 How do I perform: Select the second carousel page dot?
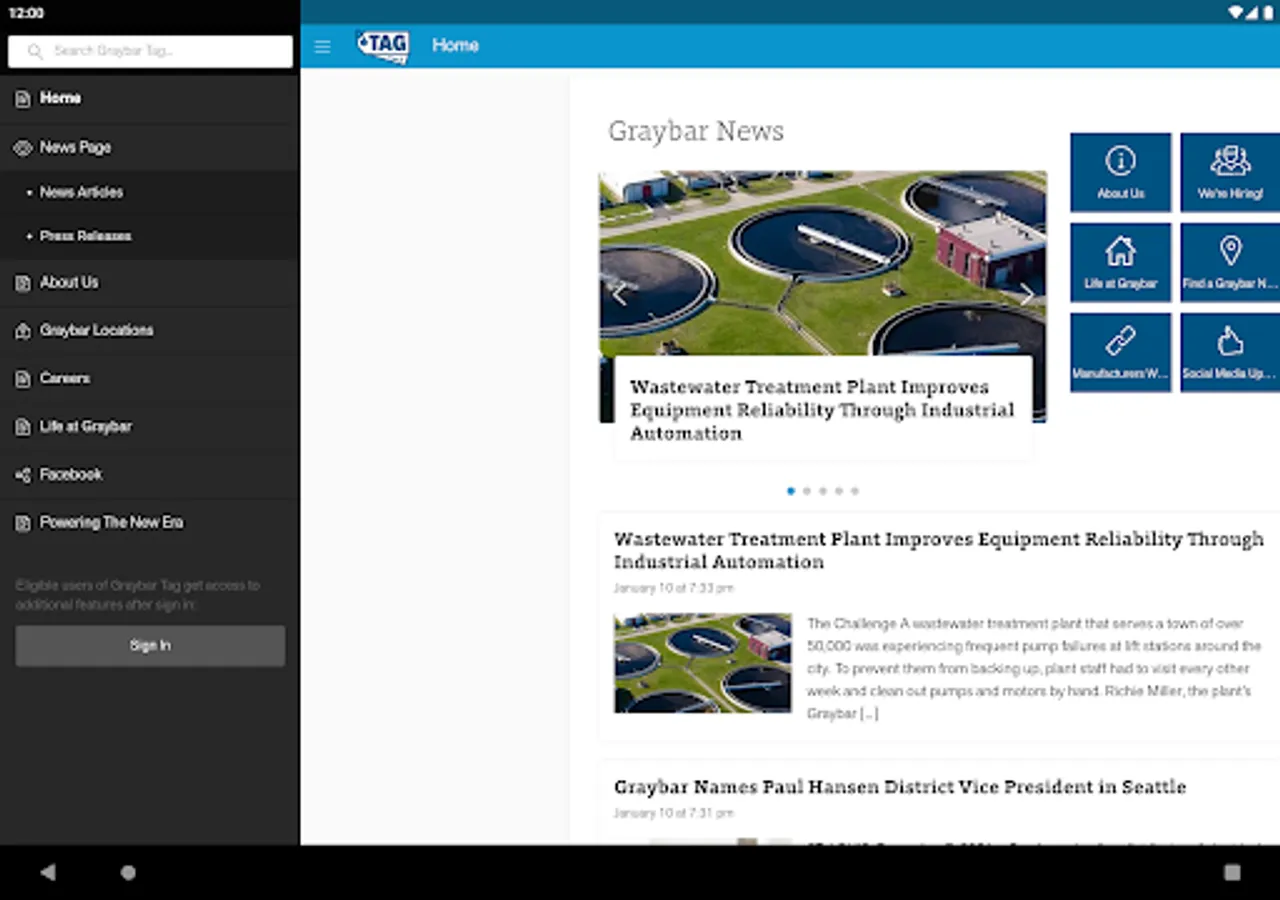[807, 491]
